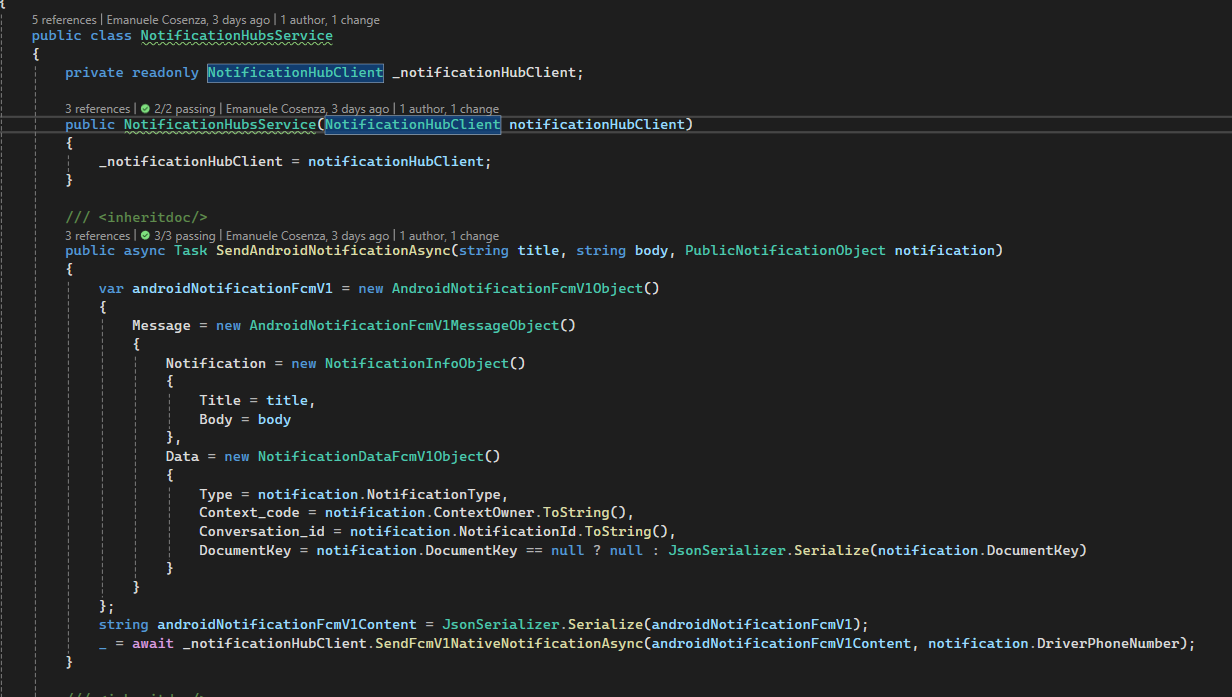Click NotificationHubsService in the class declaration
The height and width of the screenshot is (697, 1232).
237,36
